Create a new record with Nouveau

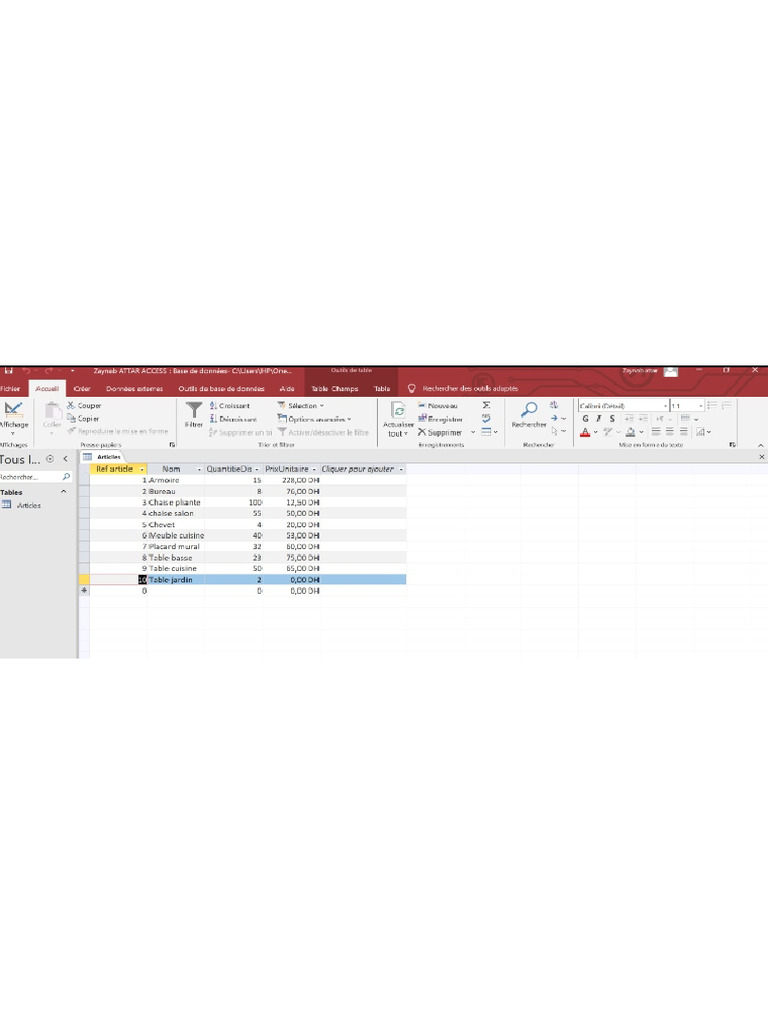click(x=438, y=406)
